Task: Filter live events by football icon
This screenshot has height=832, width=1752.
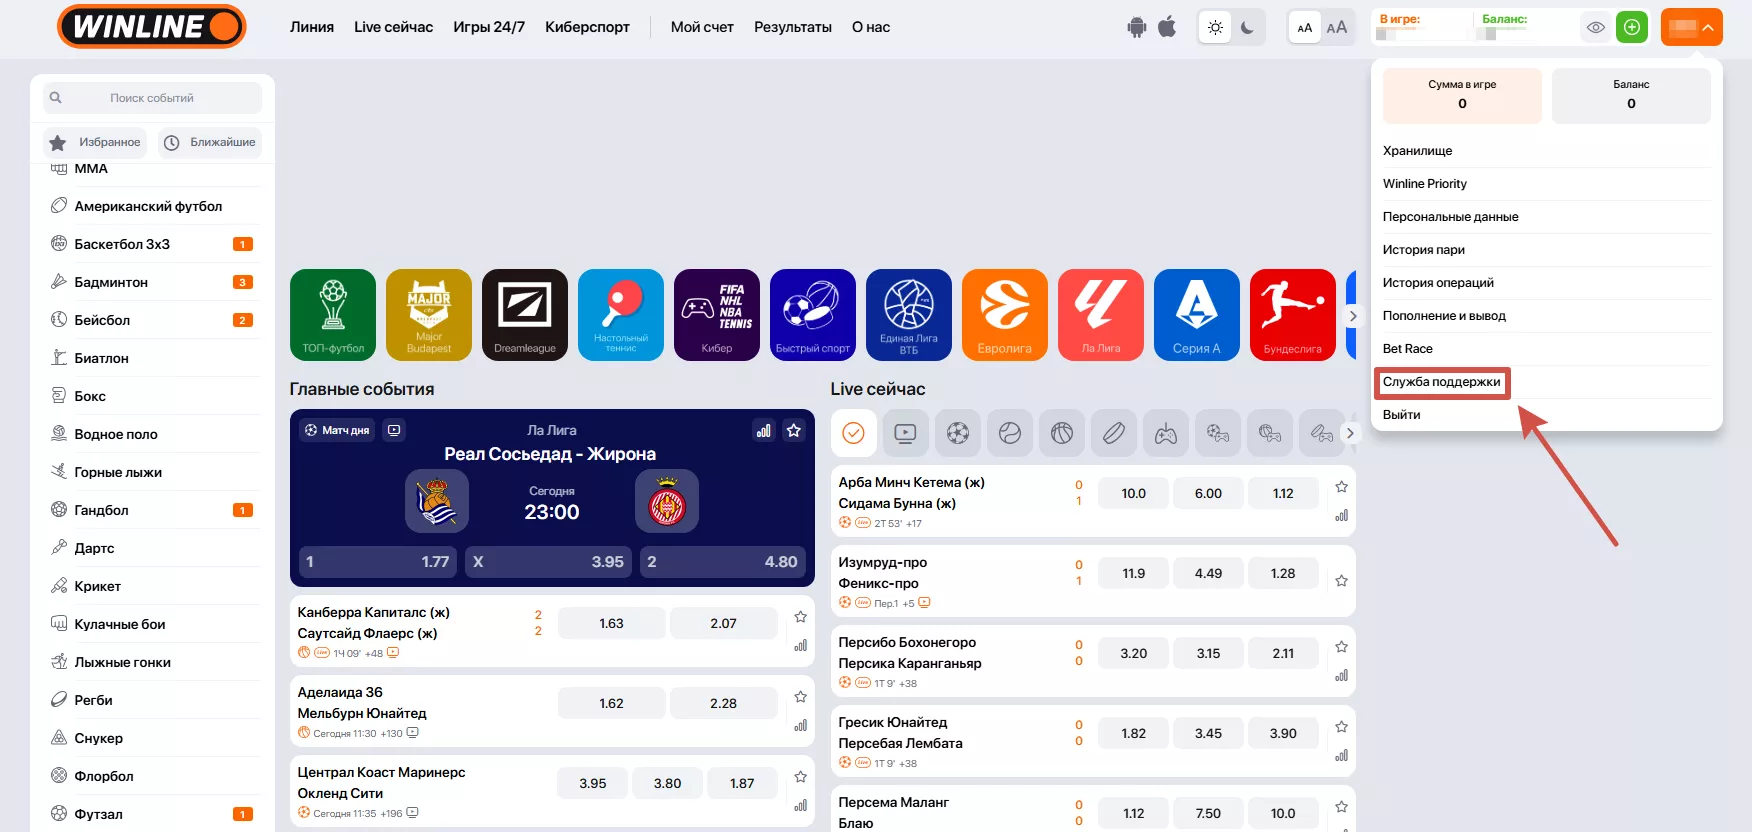Action: point(957,433)
